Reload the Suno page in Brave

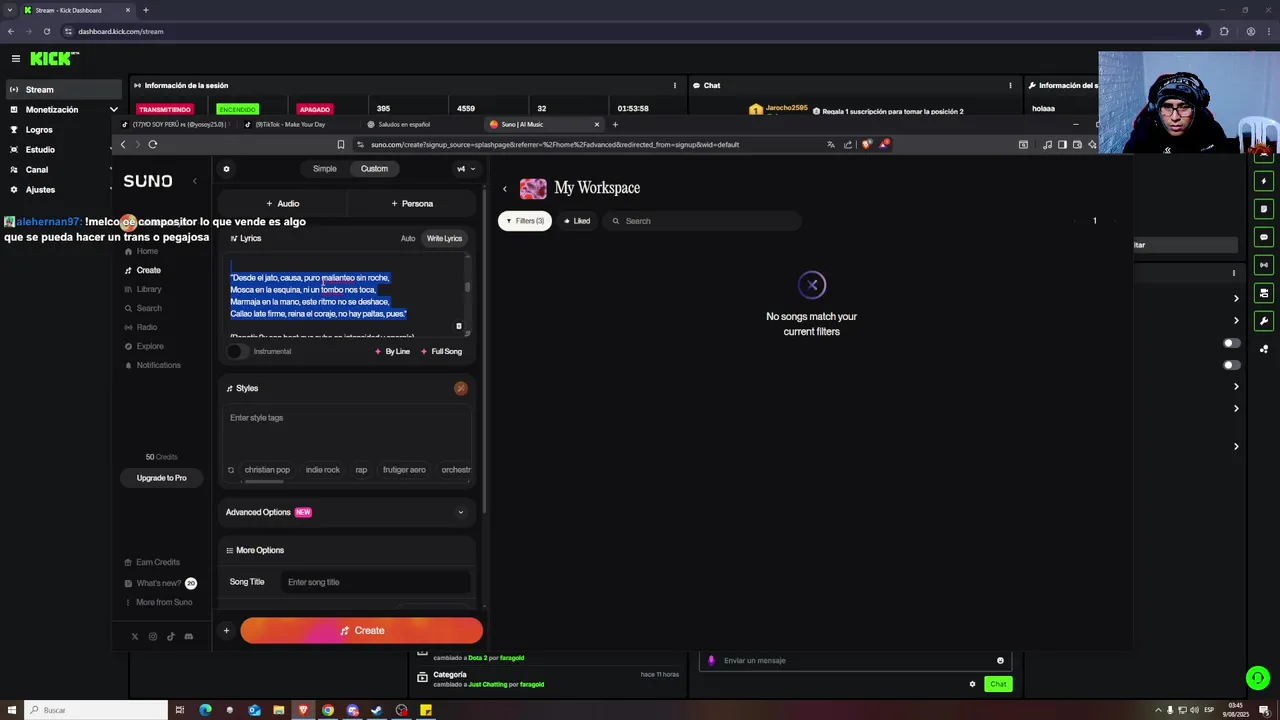pyautogui.click(x=153, y=145)
